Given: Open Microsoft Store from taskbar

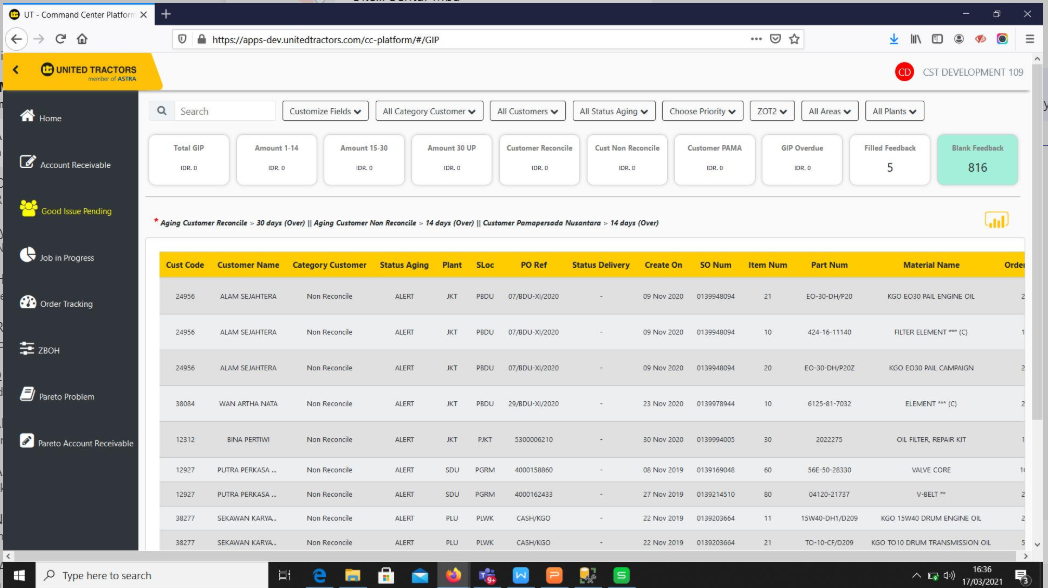Looking at the screenshot, I should [x=386, y=575].
